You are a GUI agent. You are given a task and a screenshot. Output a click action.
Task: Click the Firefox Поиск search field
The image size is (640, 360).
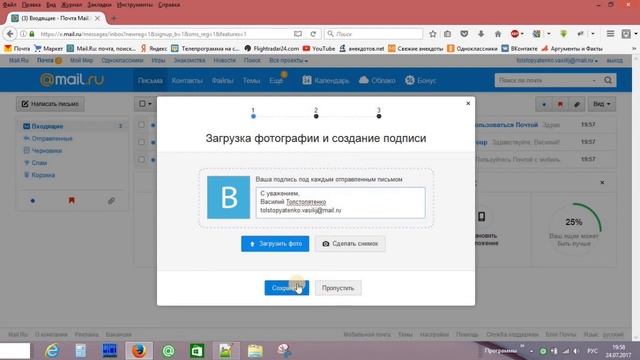374,34
